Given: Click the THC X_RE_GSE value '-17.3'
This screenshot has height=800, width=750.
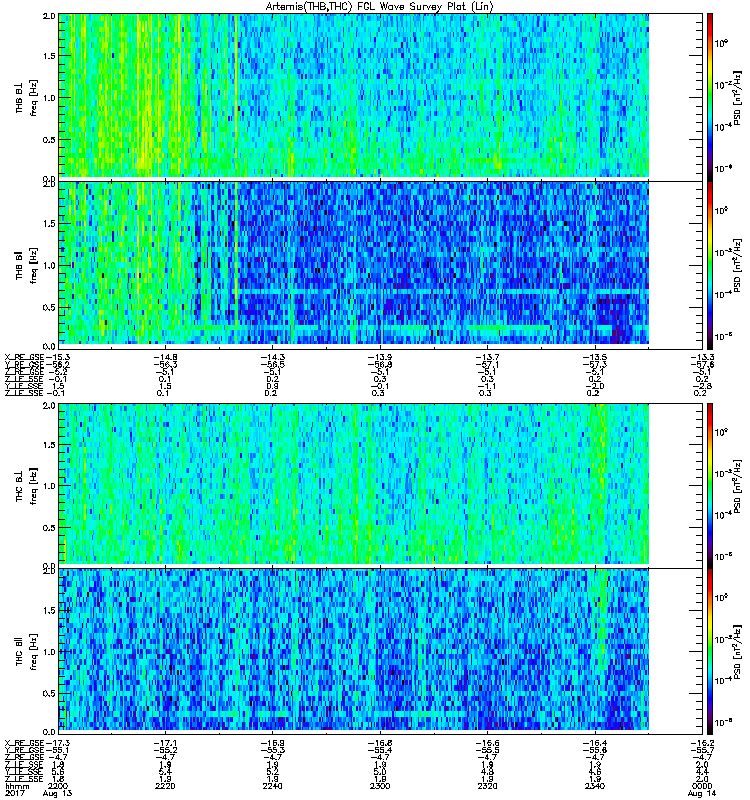Looking at the screenshot, I should [57, 743].
